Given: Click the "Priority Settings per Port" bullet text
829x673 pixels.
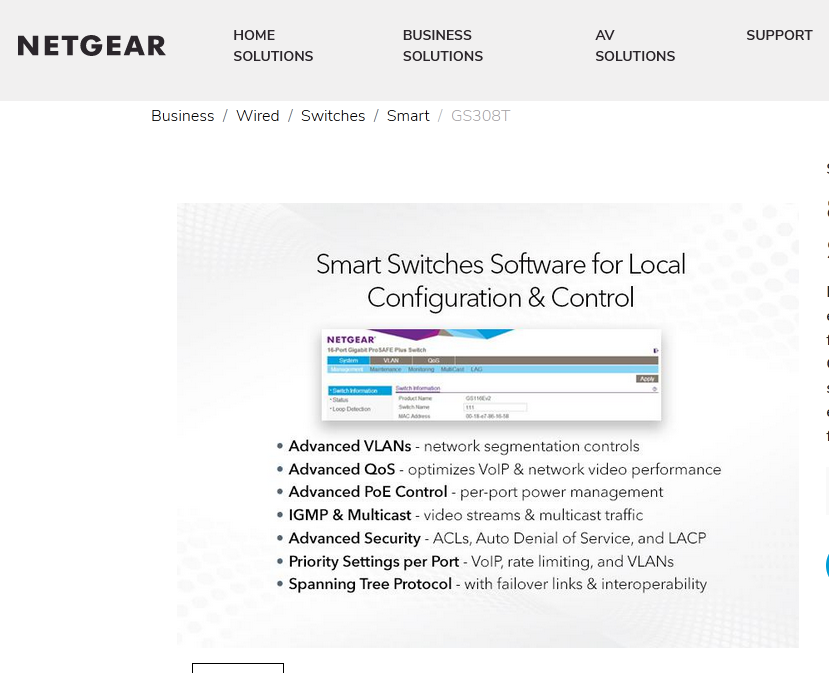Looking at the screenshot, I should tap(374, 561).
